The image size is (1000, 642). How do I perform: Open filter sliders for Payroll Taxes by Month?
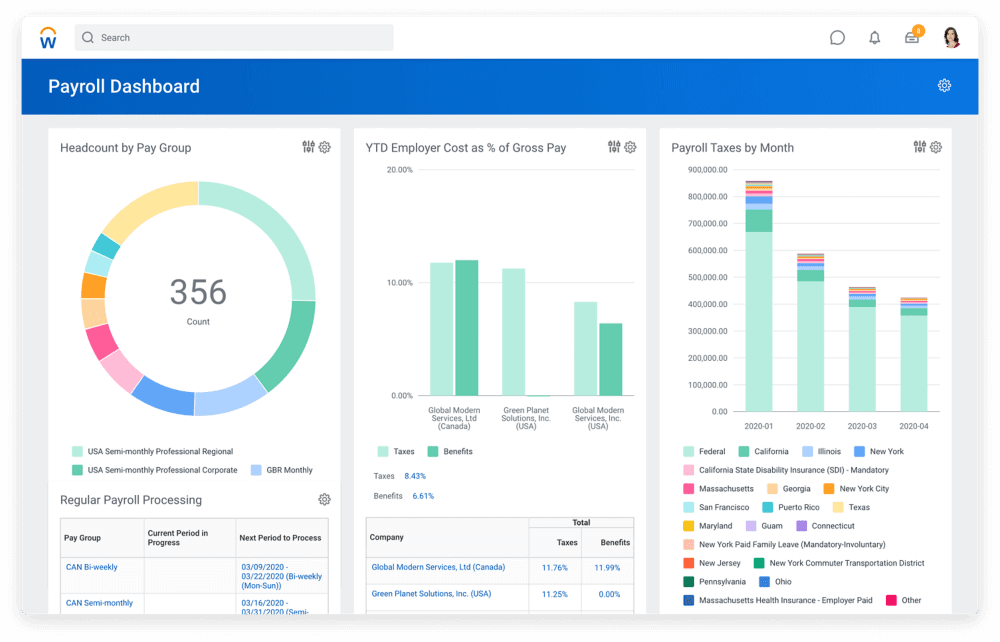pyautogui.click(x=920, y=147)
